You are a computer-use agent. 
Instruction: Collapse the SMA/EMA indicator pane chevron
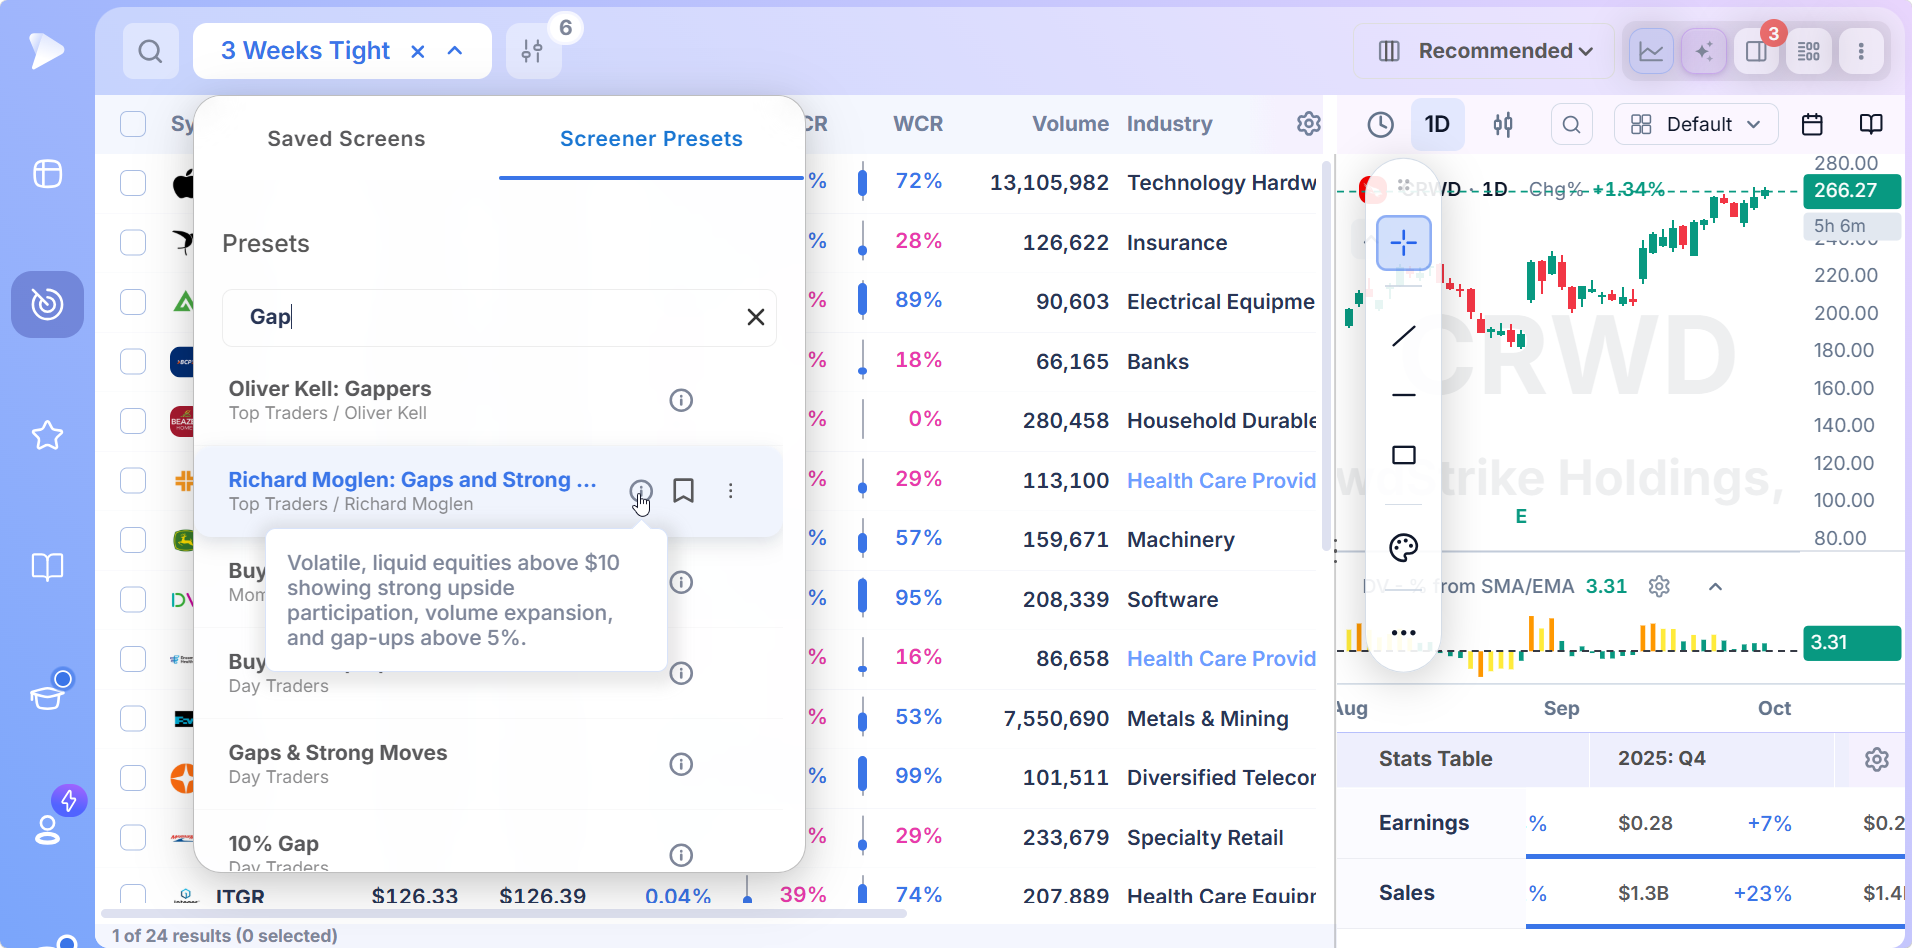click(x=1715, y=586)
